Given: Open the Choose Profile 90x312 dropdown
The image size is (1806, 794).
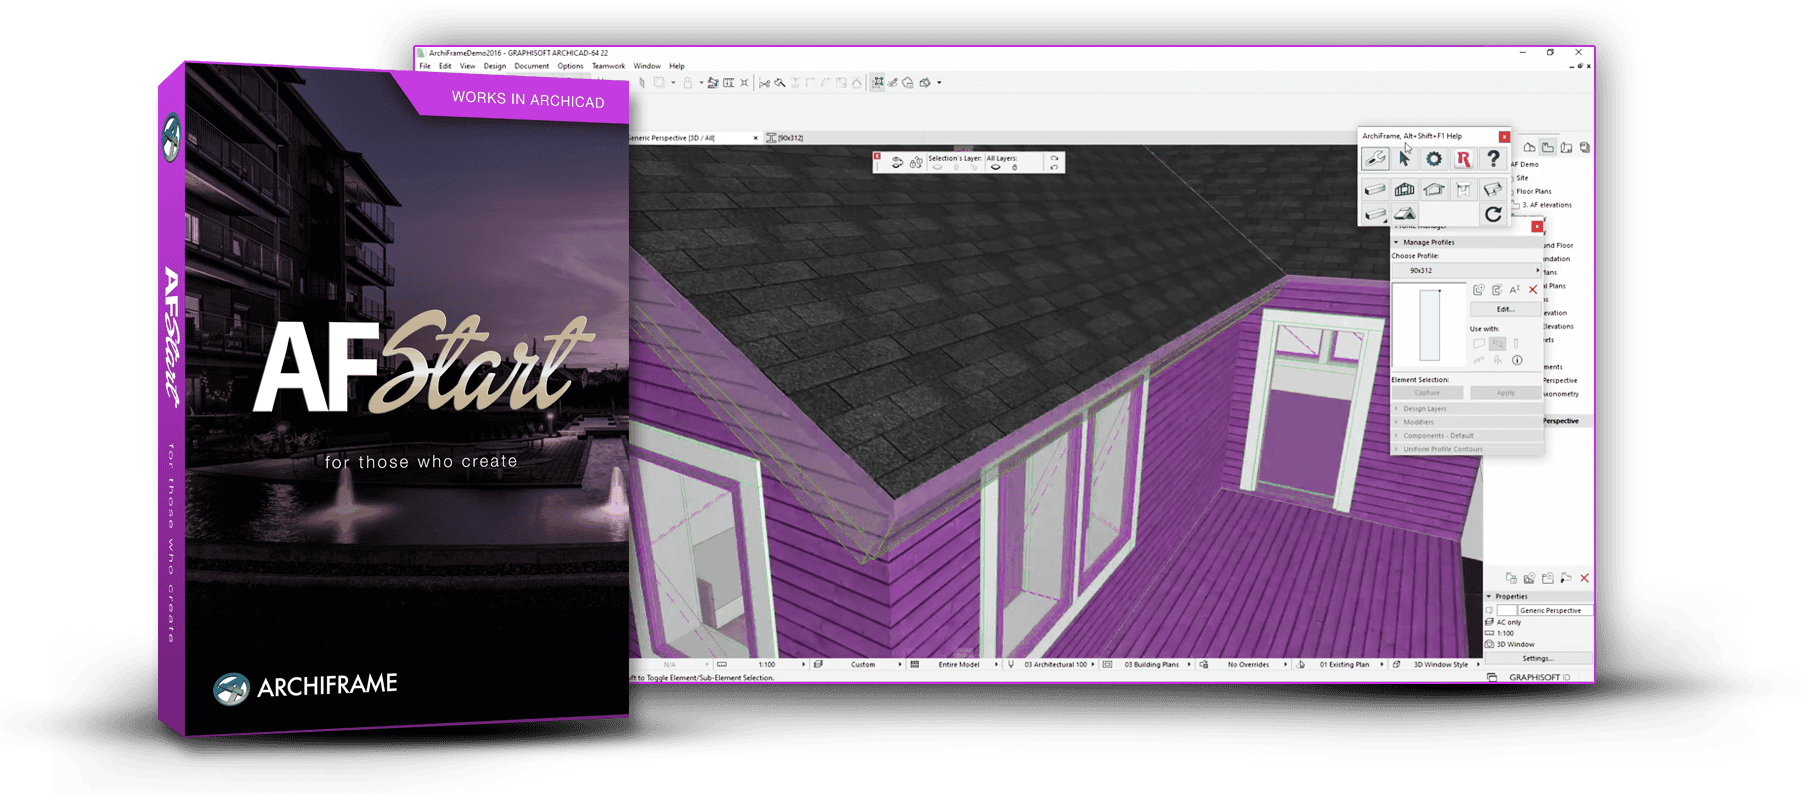Looking at the screenshot, I should pos(1466,270).
